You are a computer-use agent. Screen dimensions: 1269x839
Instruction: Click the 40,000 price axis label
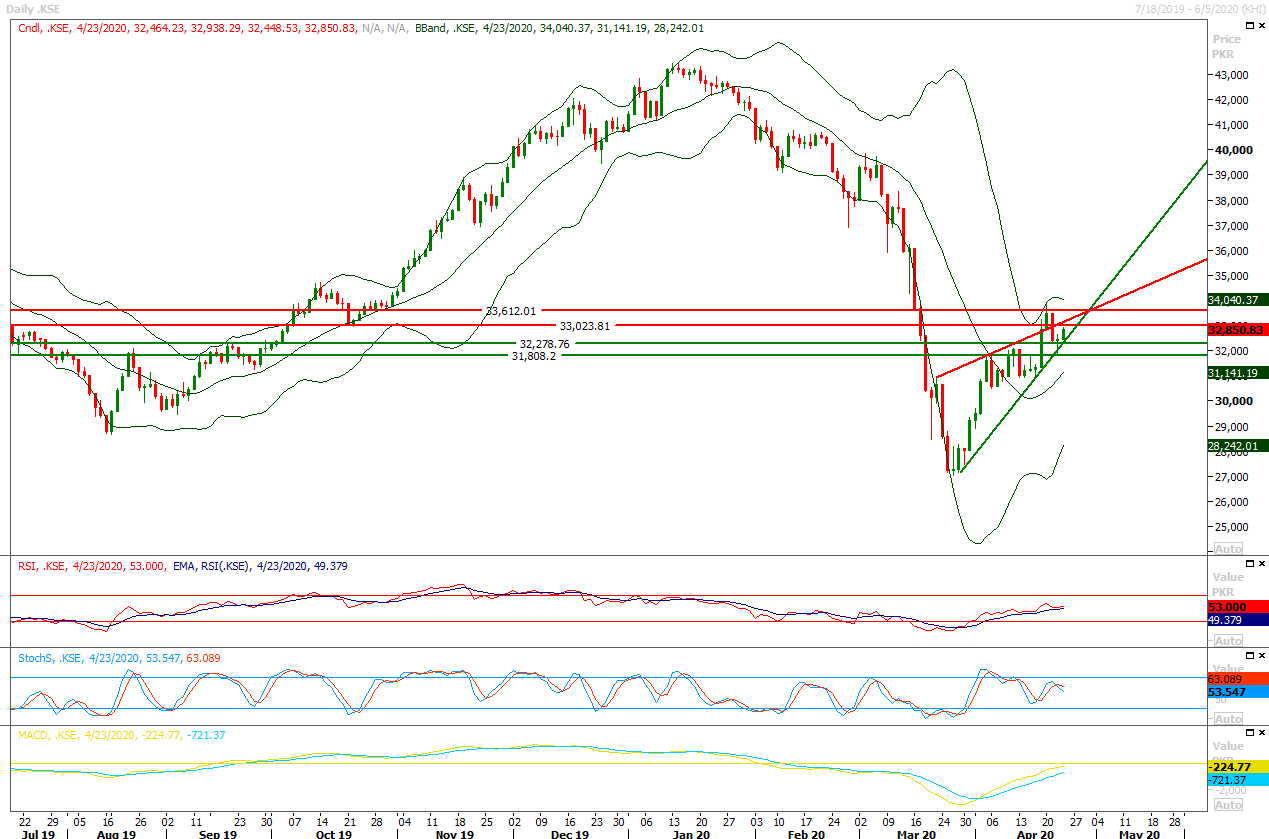(1233, 150)
